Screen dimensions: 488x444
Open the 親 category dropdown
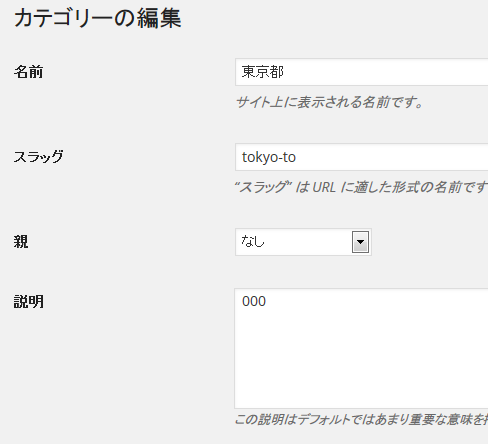pyautogui.click(x=303, y=242)
